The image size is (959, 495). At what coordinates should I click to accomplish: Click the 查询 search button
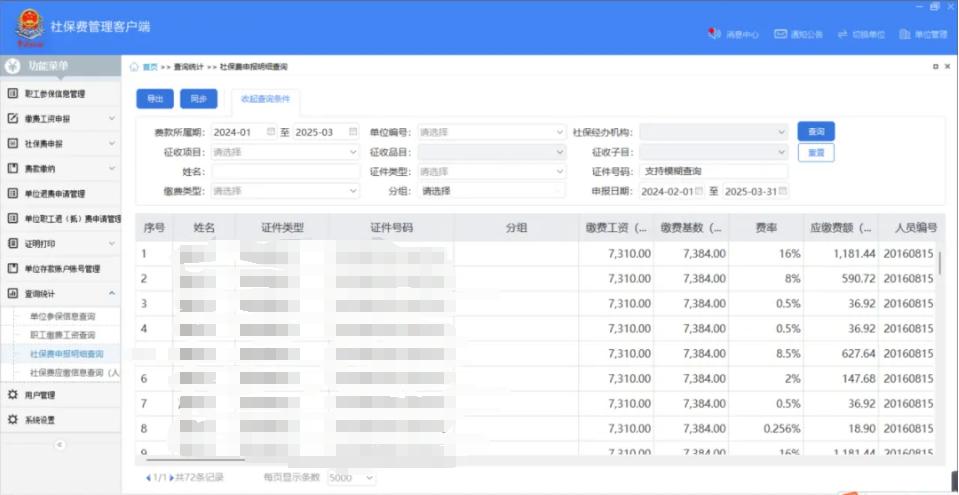(x=816, y=132)
